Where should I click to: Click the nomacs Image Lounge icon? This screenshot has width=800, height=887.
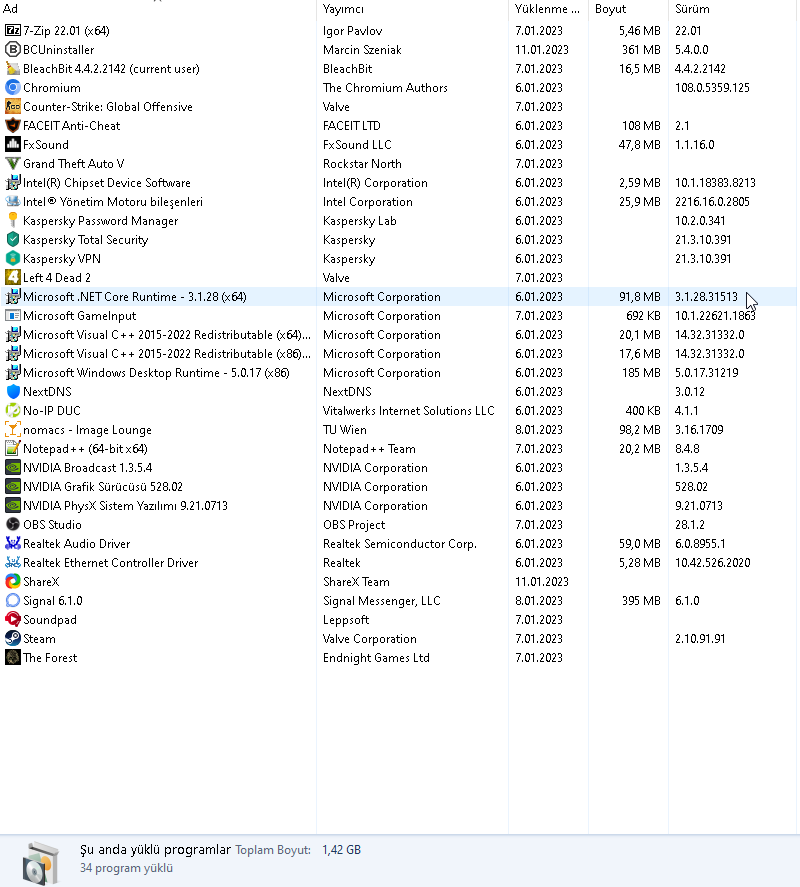pos(12,429)
